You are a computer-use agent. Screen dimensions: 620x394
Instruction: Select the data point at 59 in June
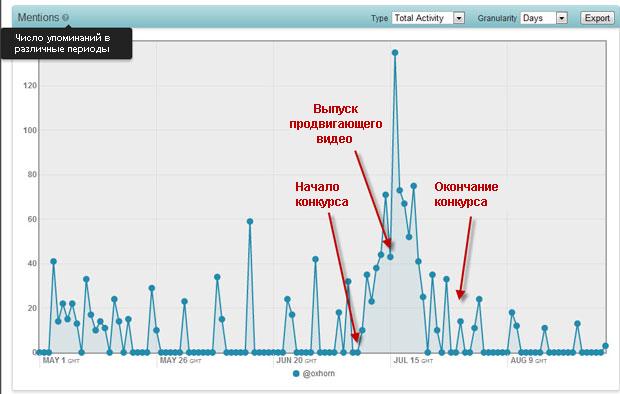pos(250,222)
